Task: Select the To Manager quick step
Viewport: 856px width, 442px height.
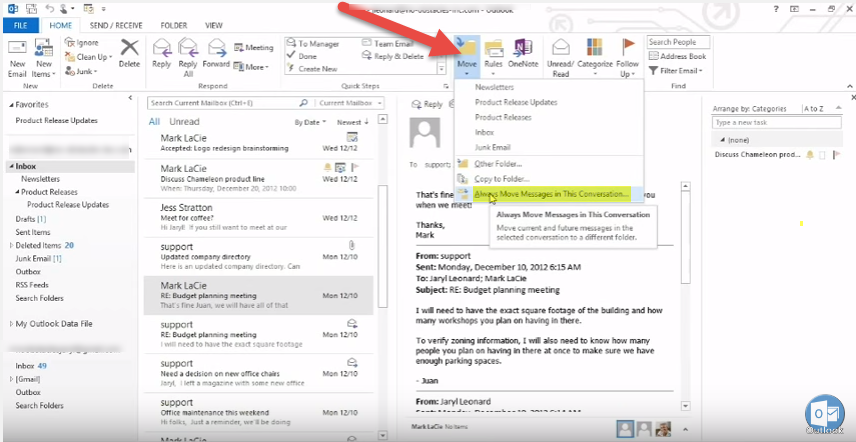Action: click(313, 44)
